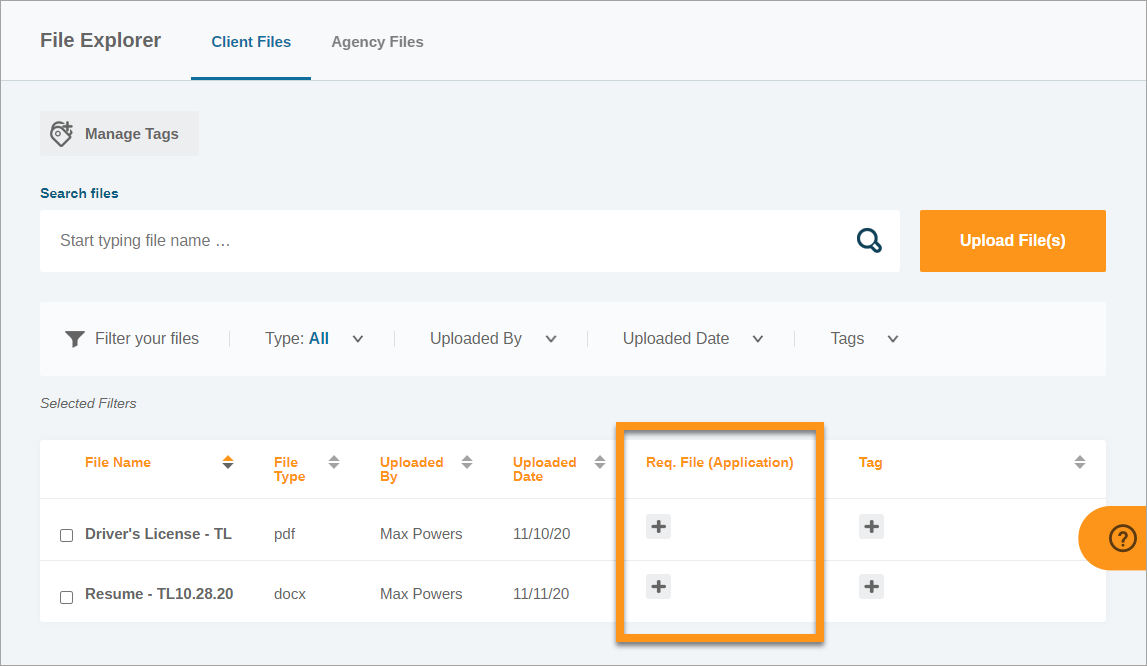Click the pdf file type cell

pyautogui.click(x=285, y=534)
